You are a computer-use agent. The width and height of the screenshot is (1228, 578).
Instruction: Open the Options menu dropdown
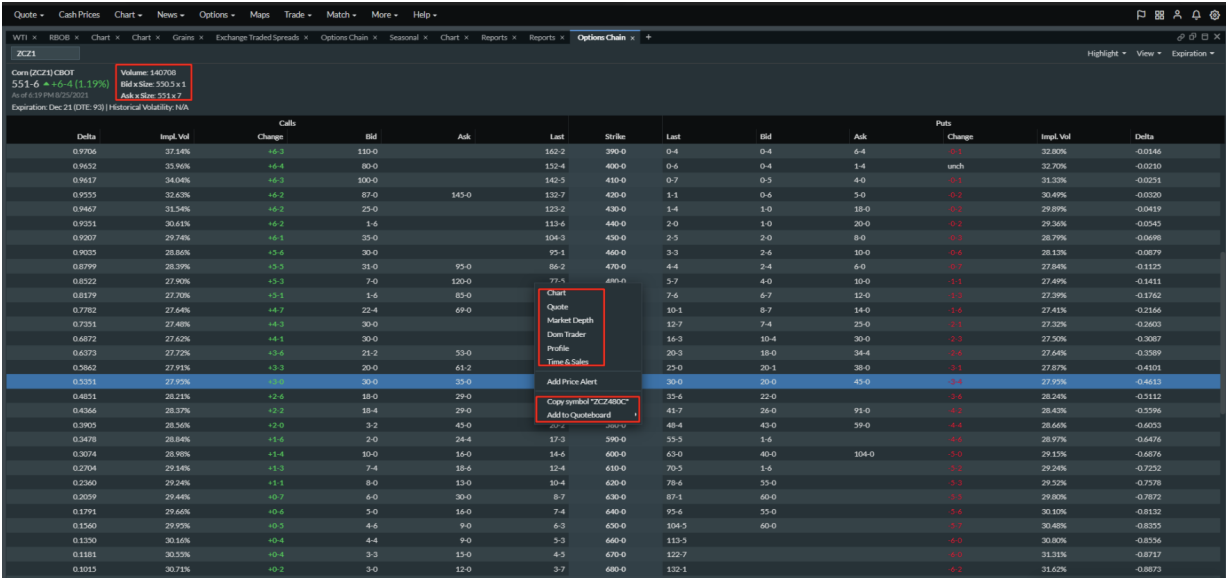(217, 16)
